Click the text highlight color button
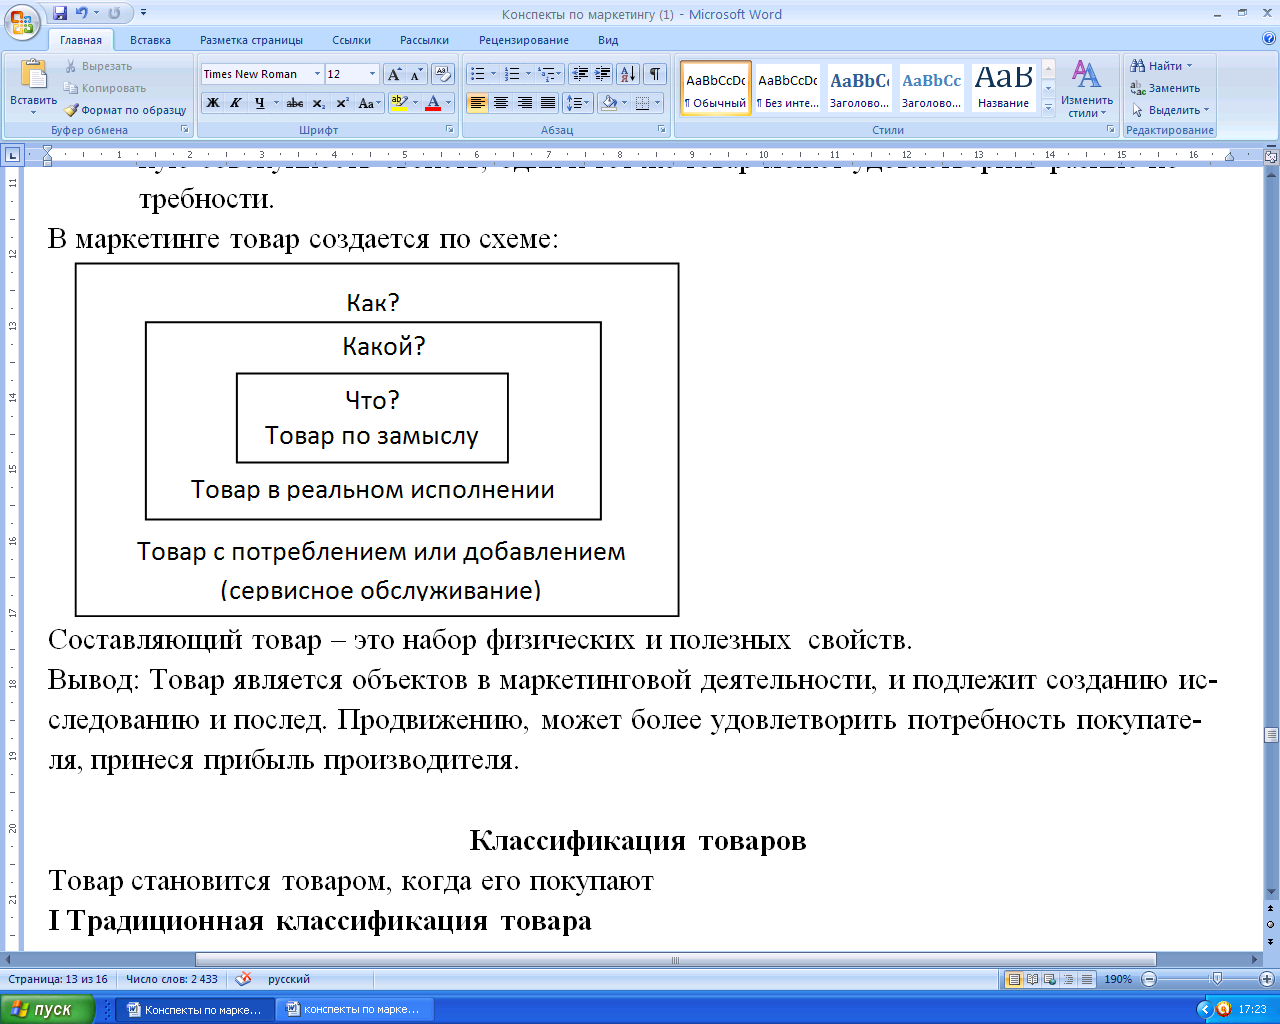Viewport: 1280px width, 1024px height. [398, 103]
